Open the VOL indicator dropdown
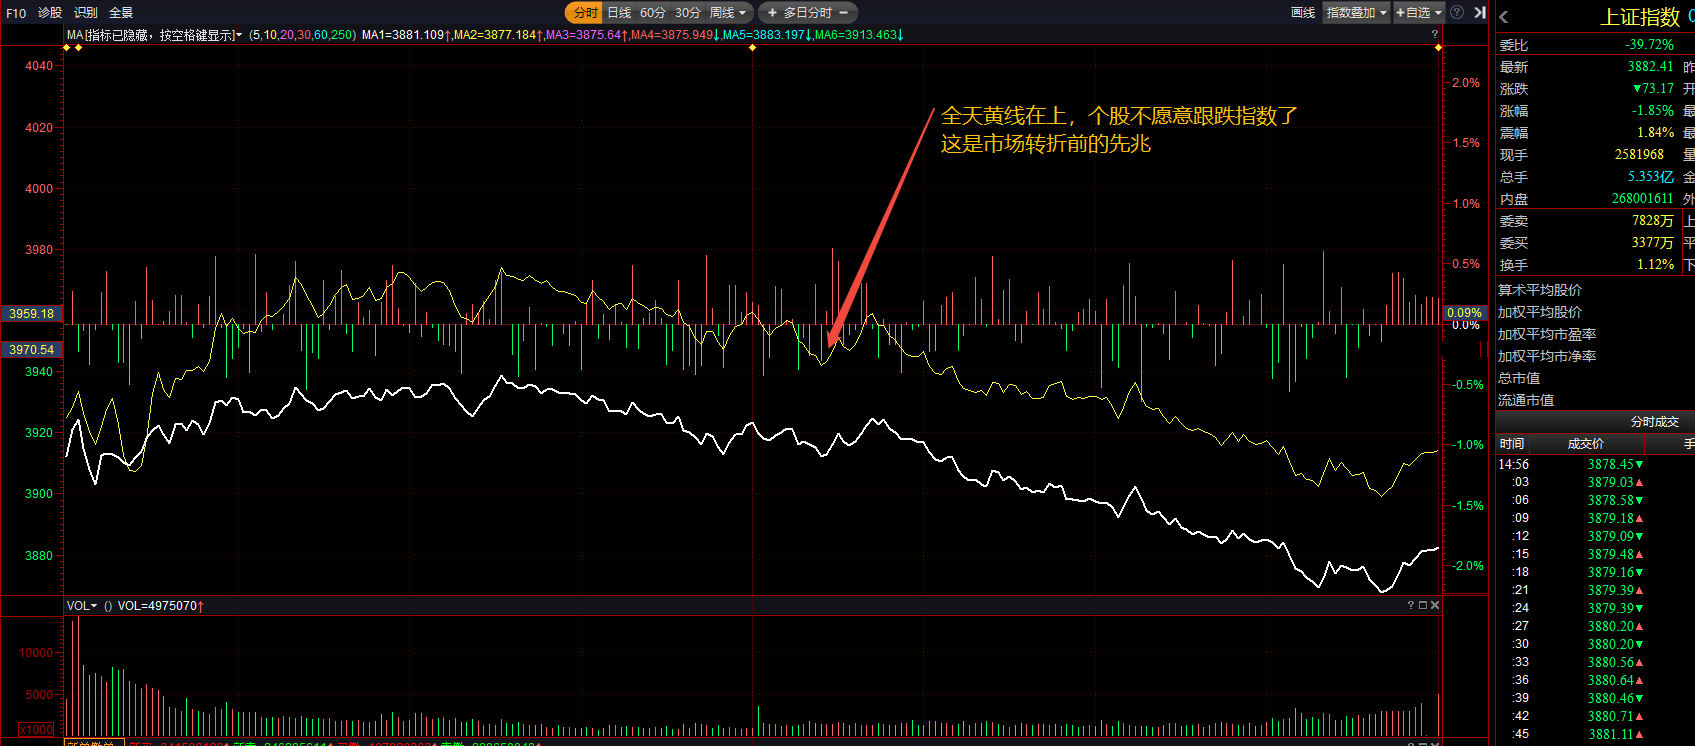The height and width of the screenshot is (746, 1695). tap(82, 606)
